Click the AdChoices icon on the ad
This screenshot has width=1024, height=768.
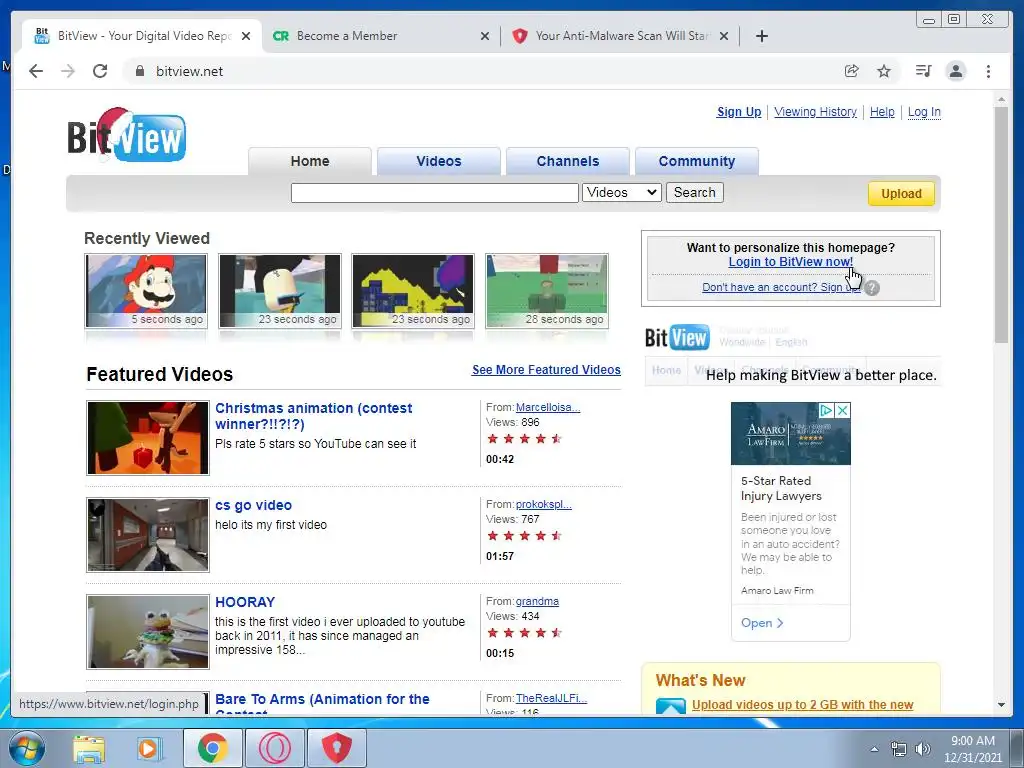coord(826,410)
